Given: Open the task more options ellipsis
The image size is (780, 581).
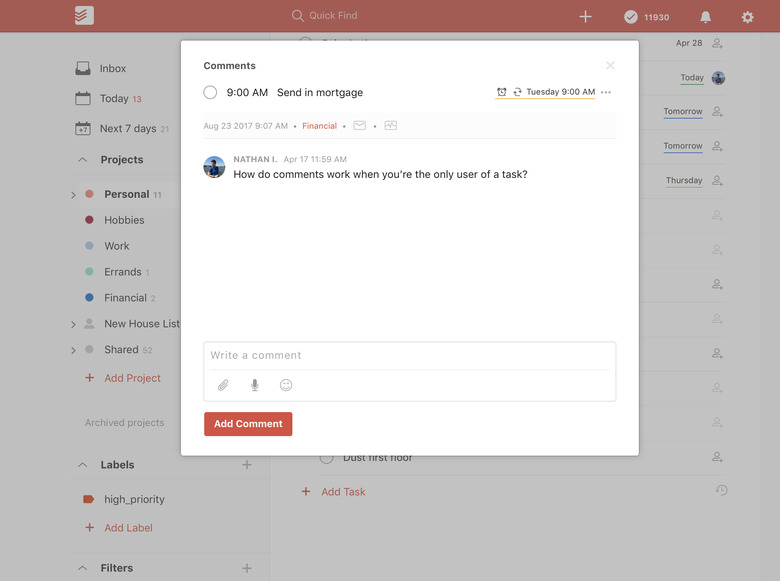Looking at the screenshot, I should click(606, 92).
